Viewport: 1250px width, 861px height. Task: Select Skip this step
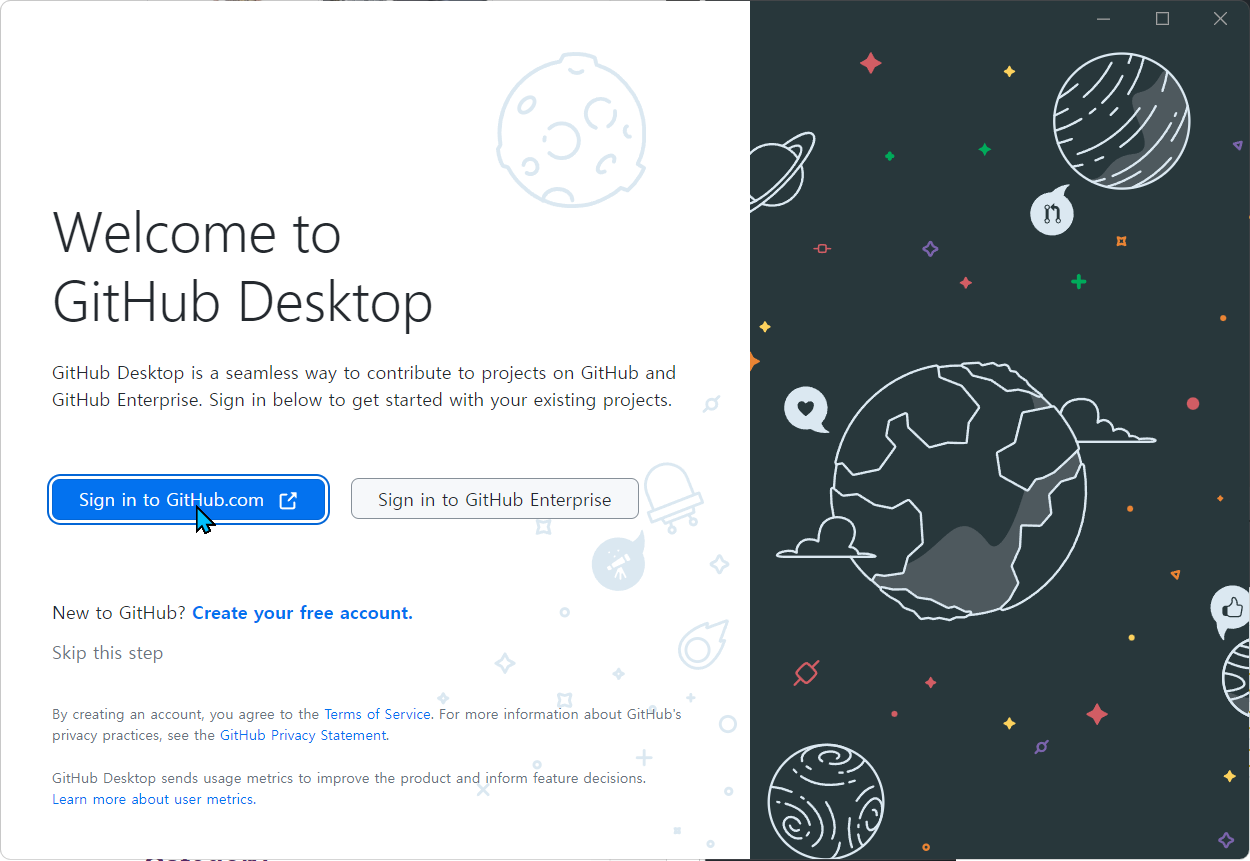(x=107, y=653)
